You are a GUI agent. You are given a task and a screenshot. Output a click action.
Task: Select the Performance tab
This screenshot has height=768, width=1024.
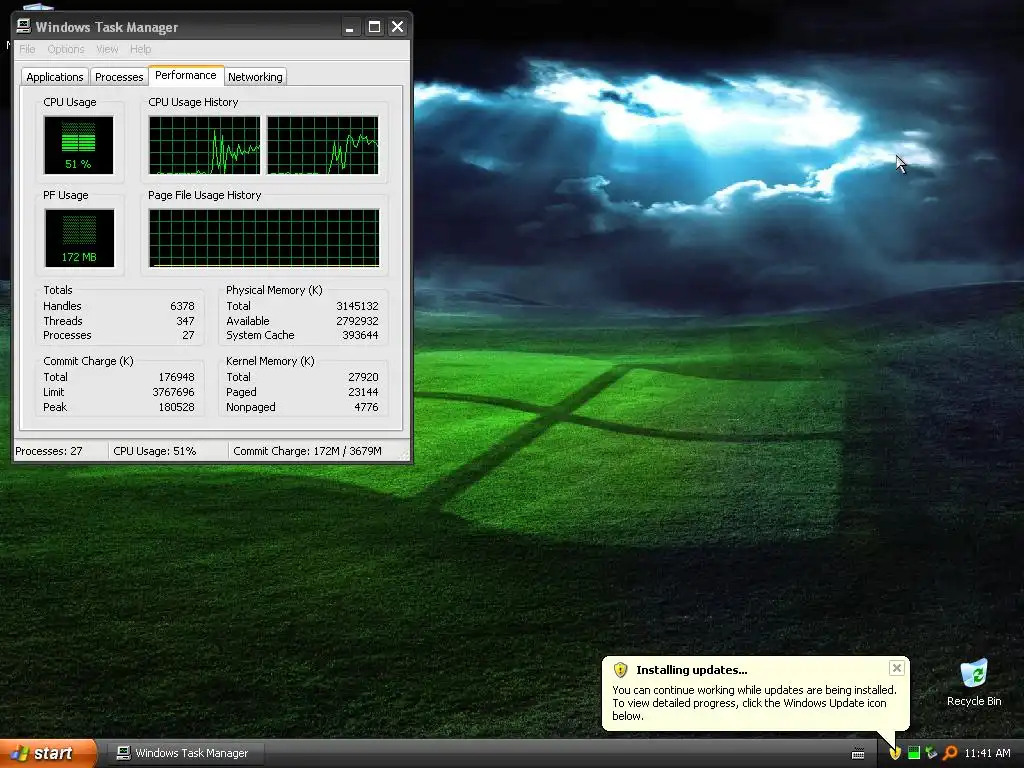click(185, 75)
